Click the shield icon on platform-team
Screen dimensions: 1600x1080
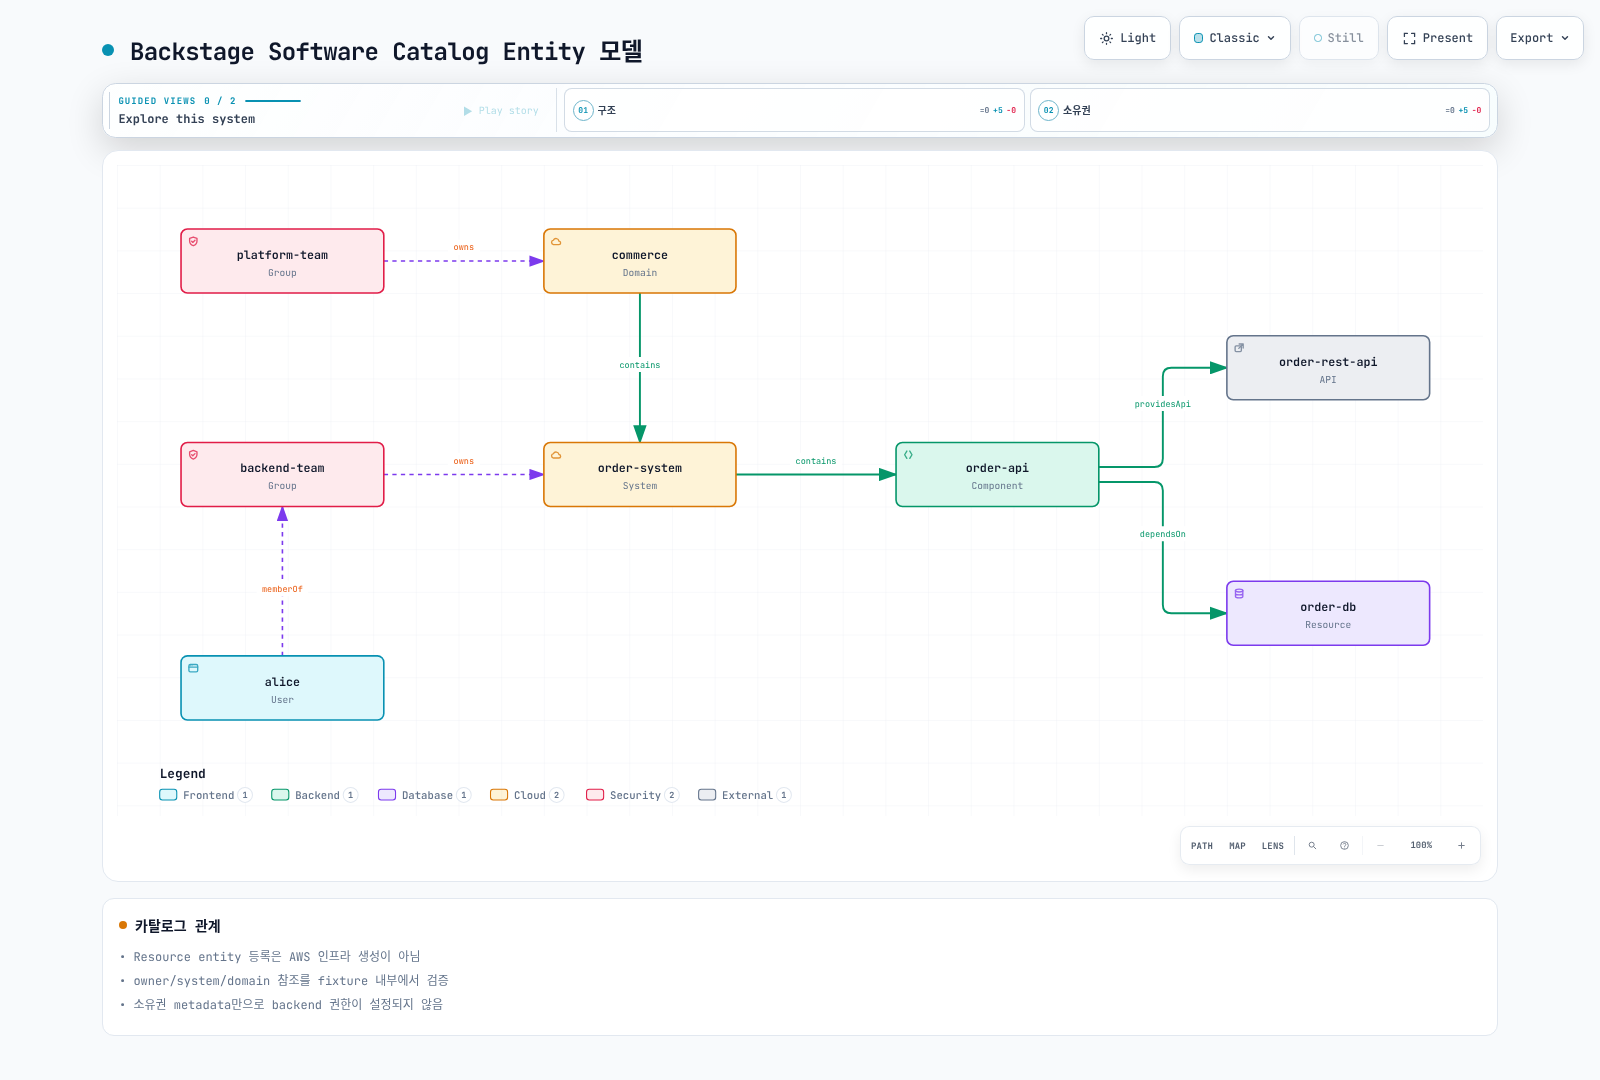click(194, 242)
